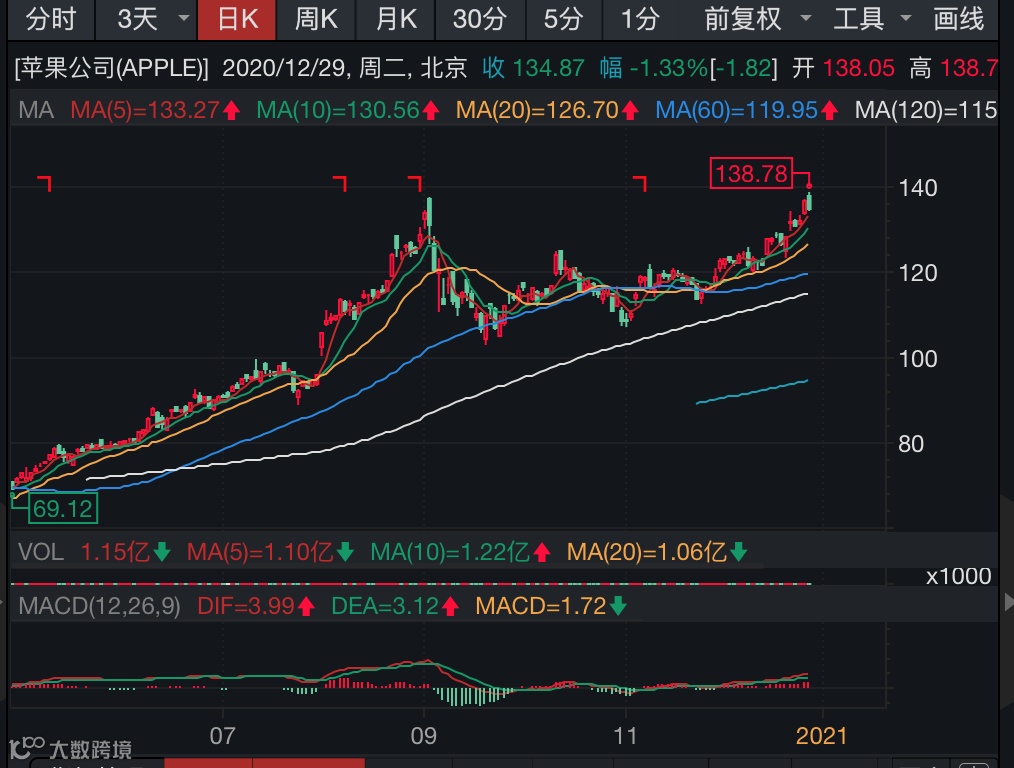Screen dimensions: 1014x768
Task: Click the 11 month axis marker
Action: 625,736
